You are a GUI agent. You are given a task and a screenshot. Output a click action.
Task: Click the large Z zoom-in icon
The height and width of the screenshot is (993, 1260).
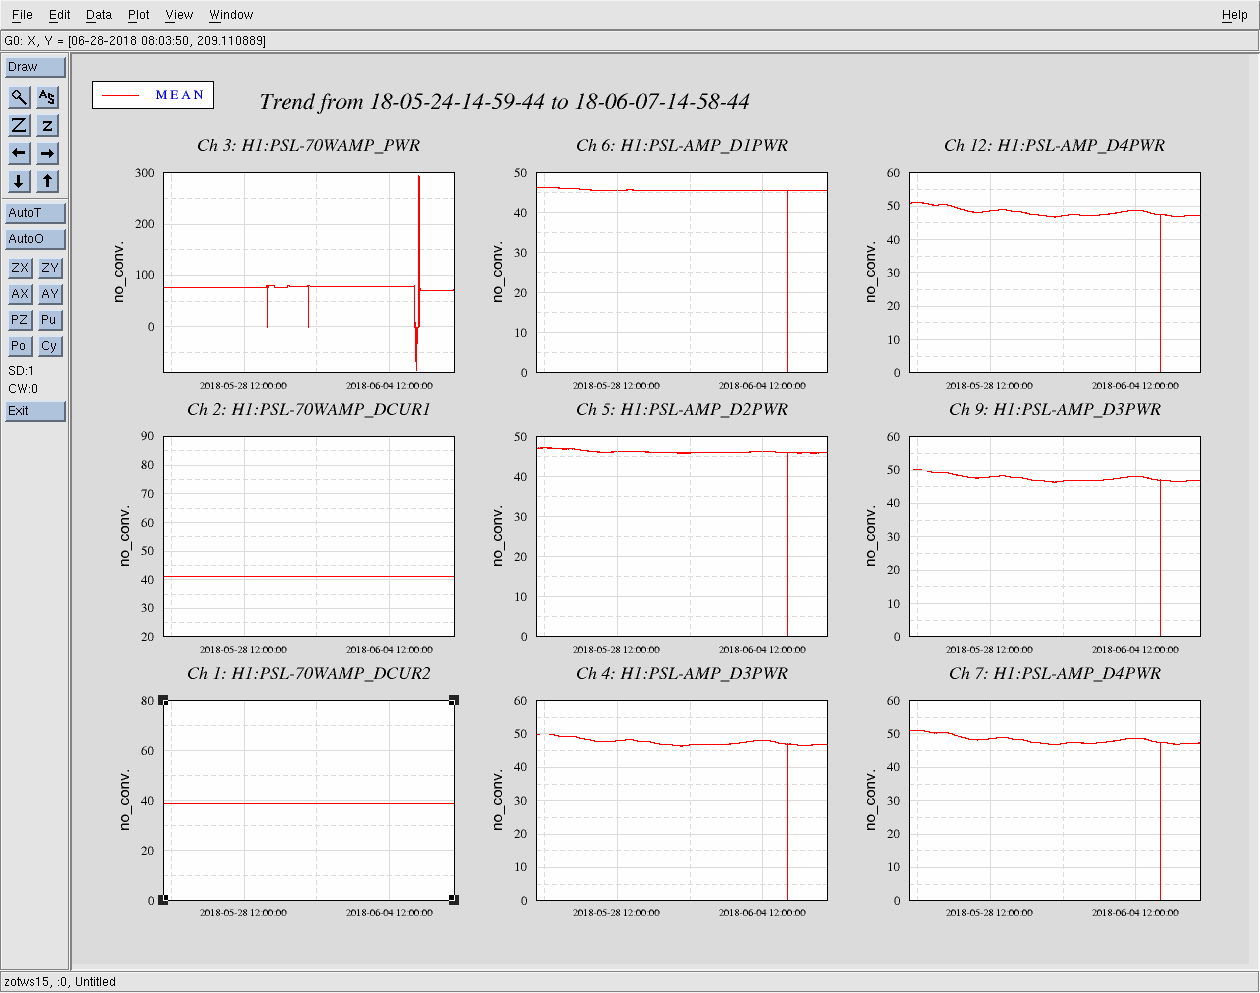click(19, 125)
